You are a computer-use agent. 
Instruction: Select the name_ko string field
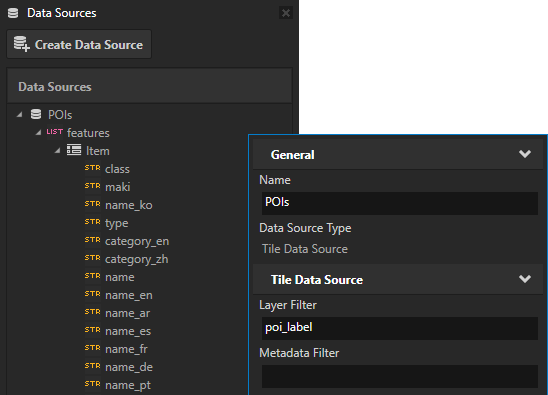(x=129, y=205)
